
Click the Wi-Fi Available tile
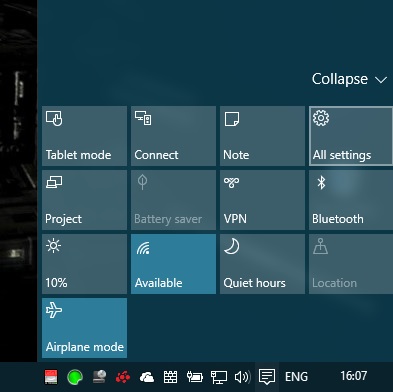tap(173, 264)
